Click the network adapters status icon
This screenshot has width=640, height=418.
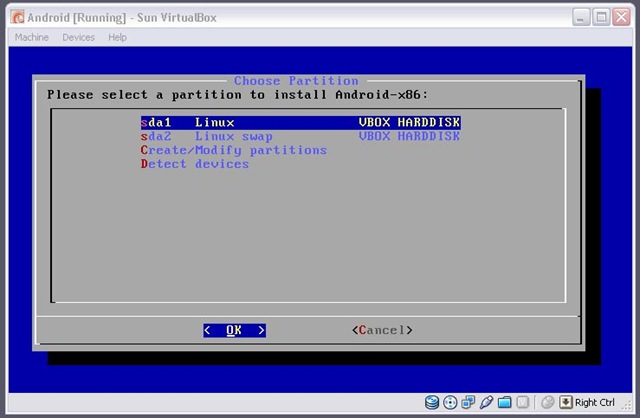point(468,402)
